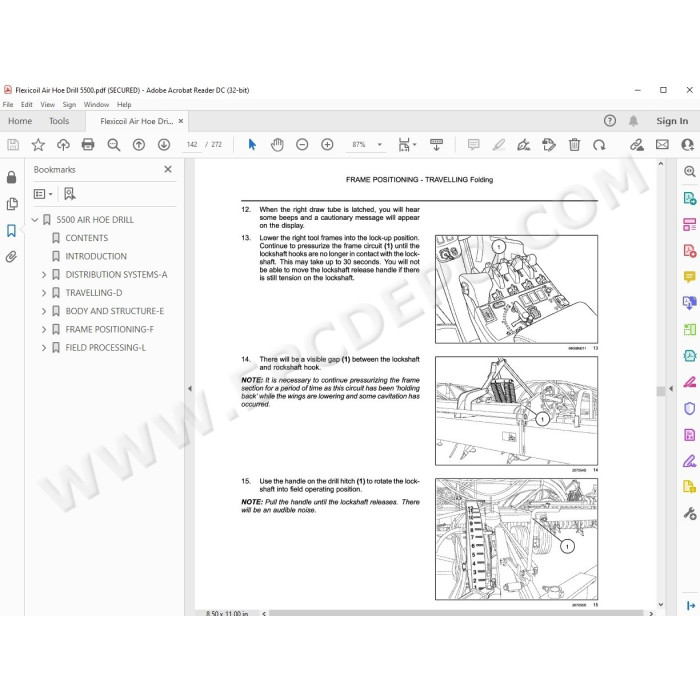Expand the FRAME POSITIONING-F bookmark
700x700 pixels.
pyautogui.click(x=44, y=329)
